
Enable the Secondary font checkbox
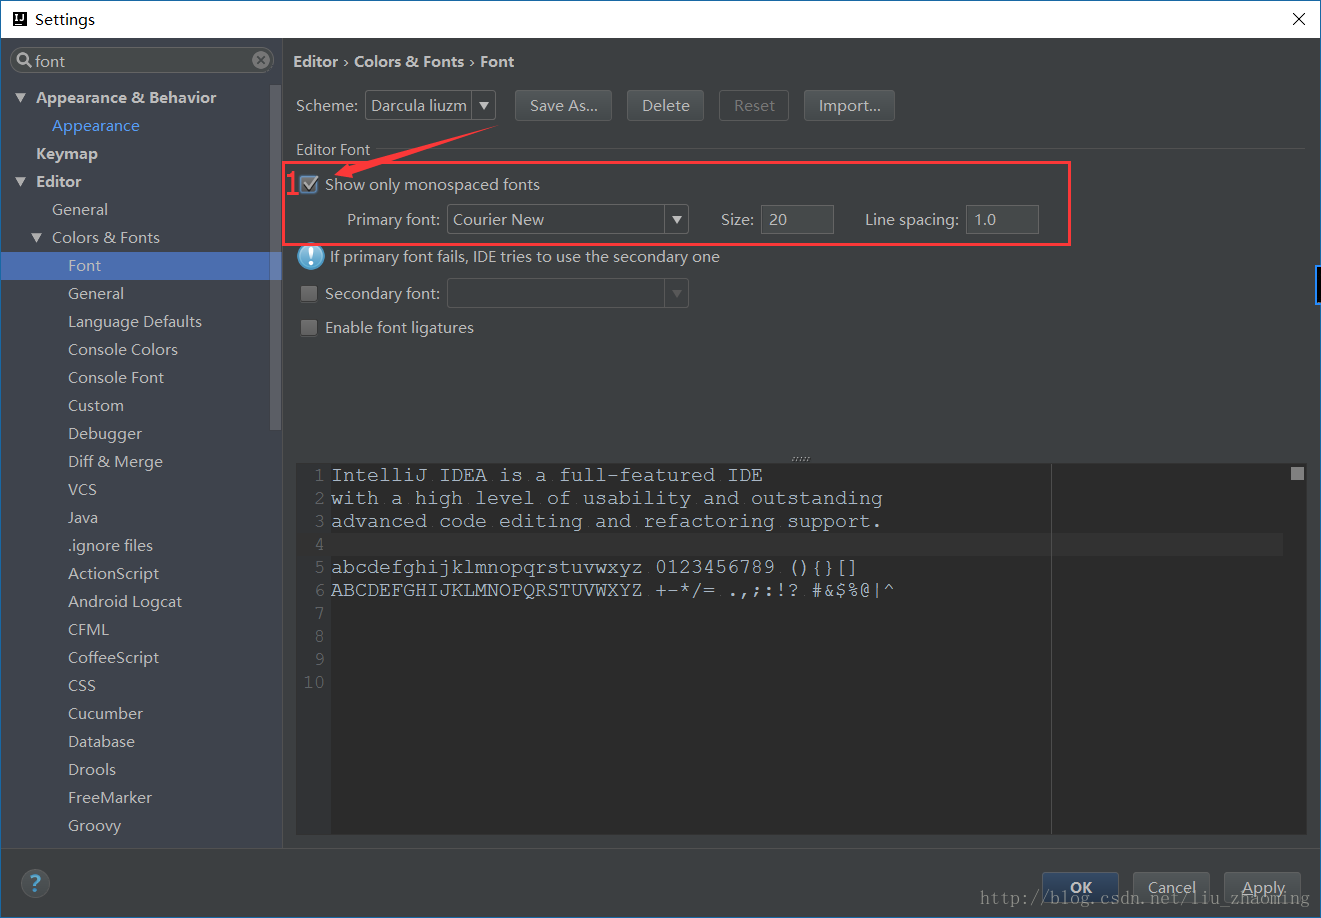pos(309,293)
